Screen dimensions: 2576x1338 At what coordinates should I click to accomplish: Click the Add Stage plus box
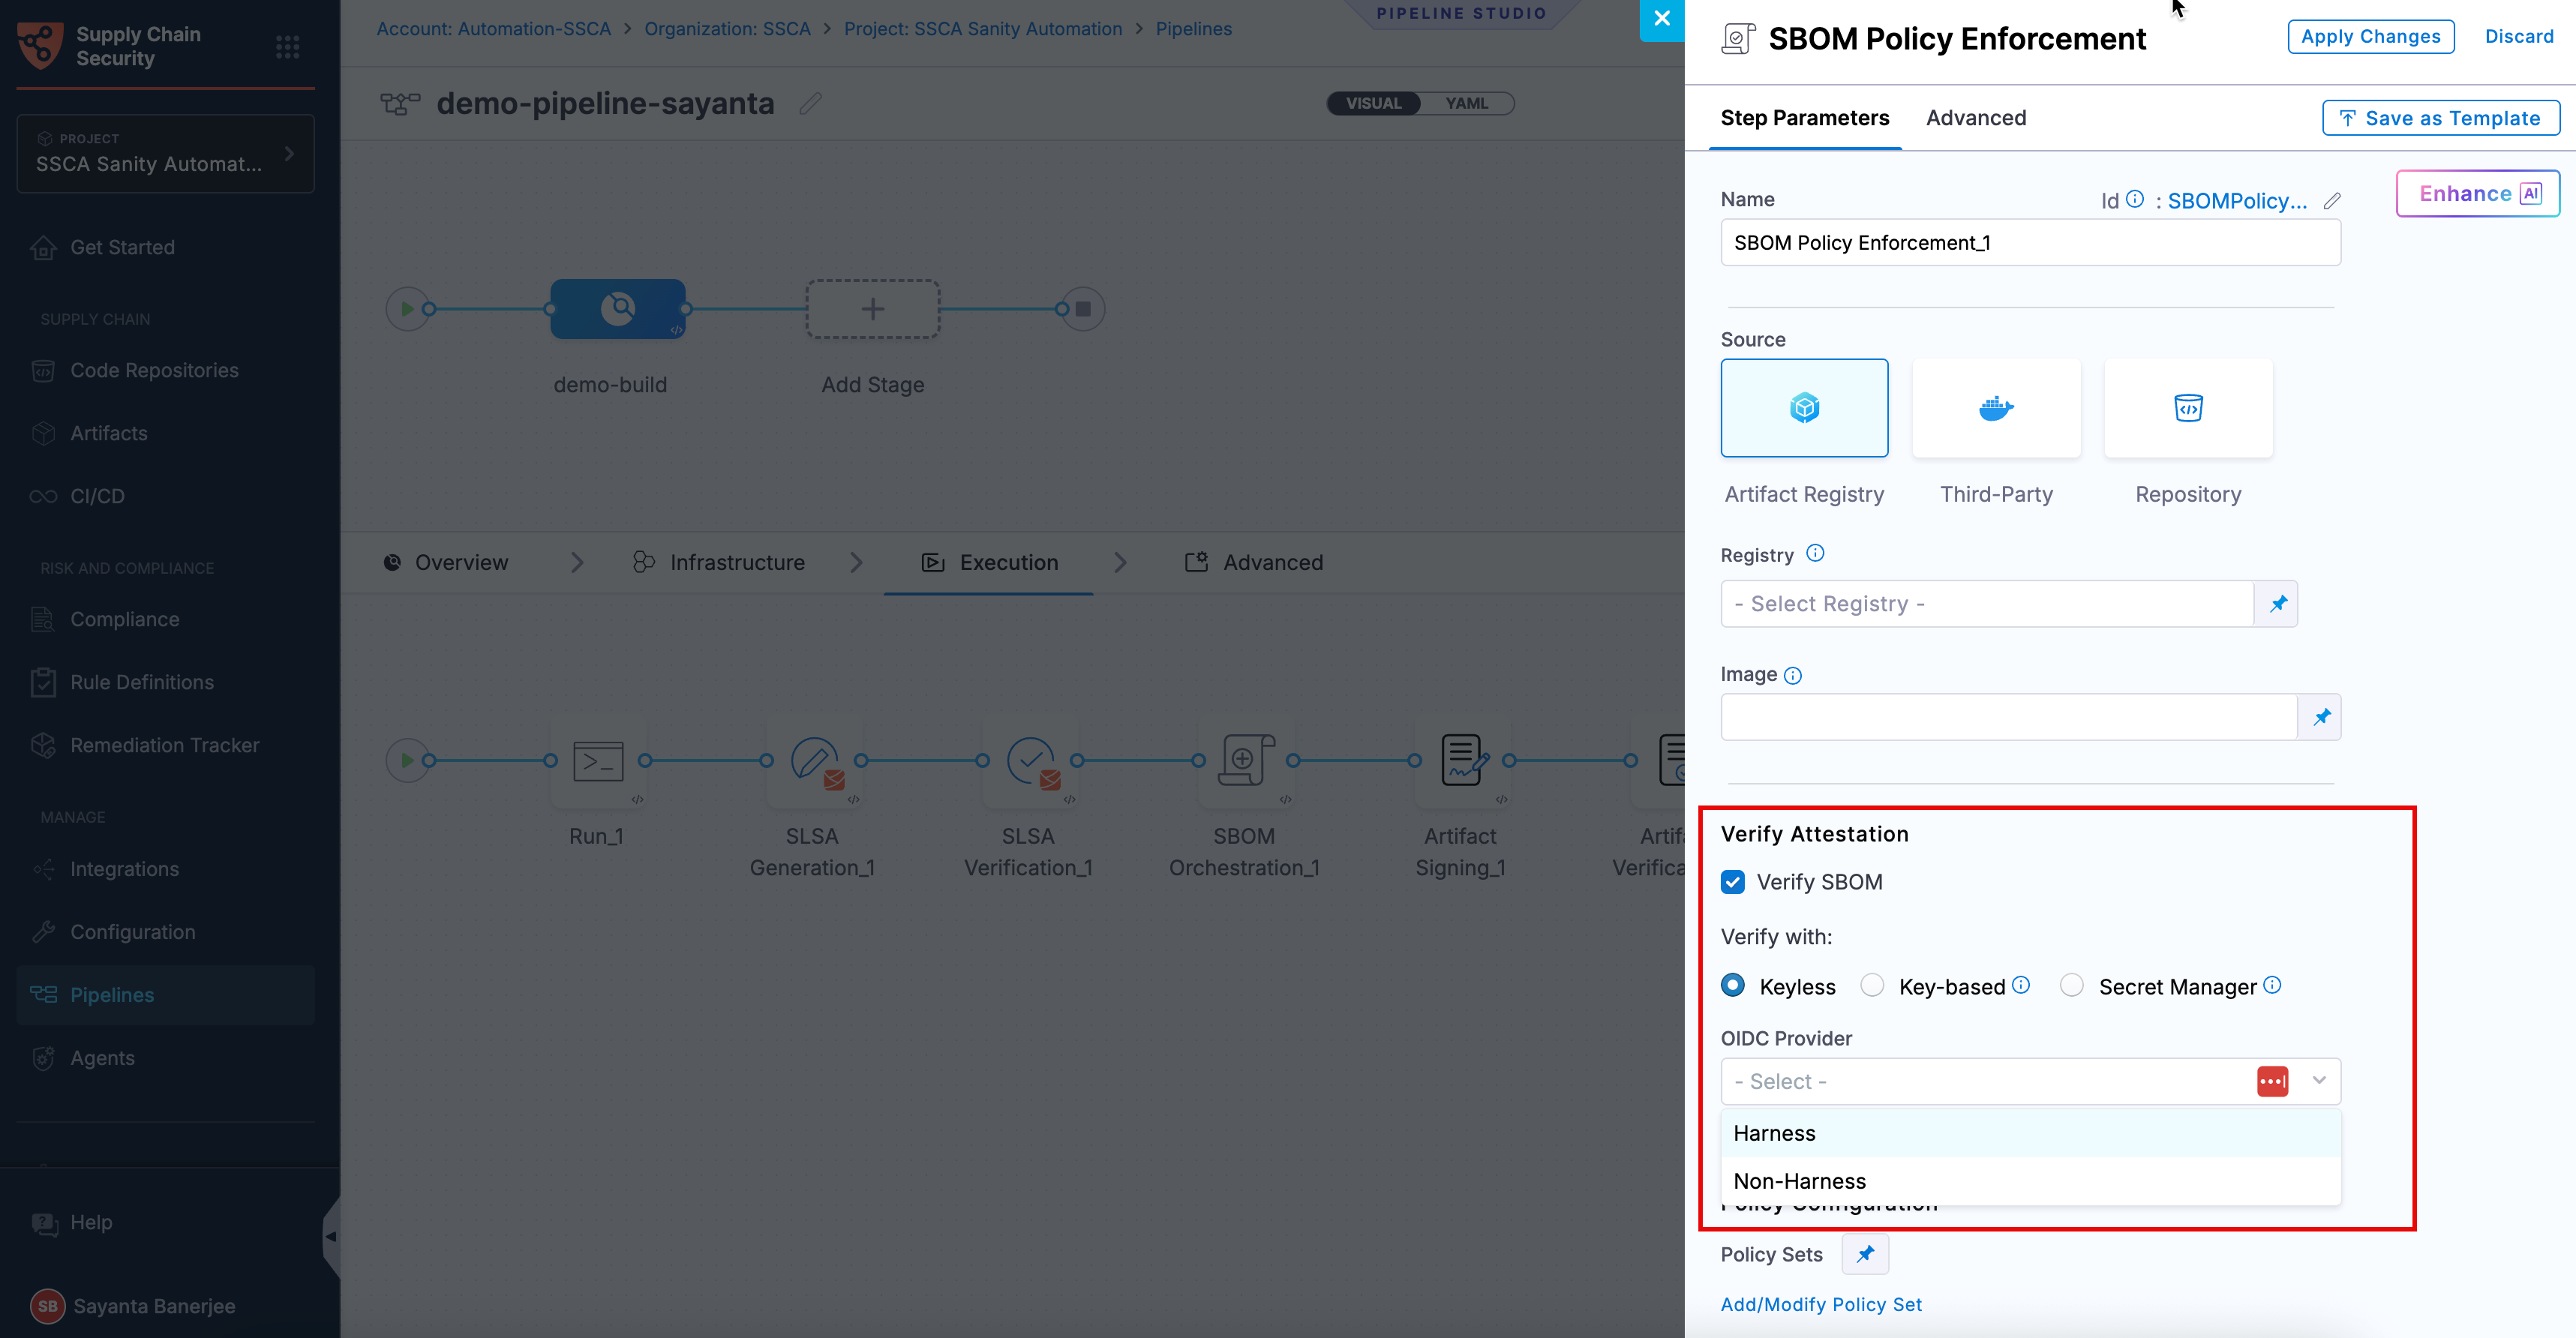[x=873, y=309]
